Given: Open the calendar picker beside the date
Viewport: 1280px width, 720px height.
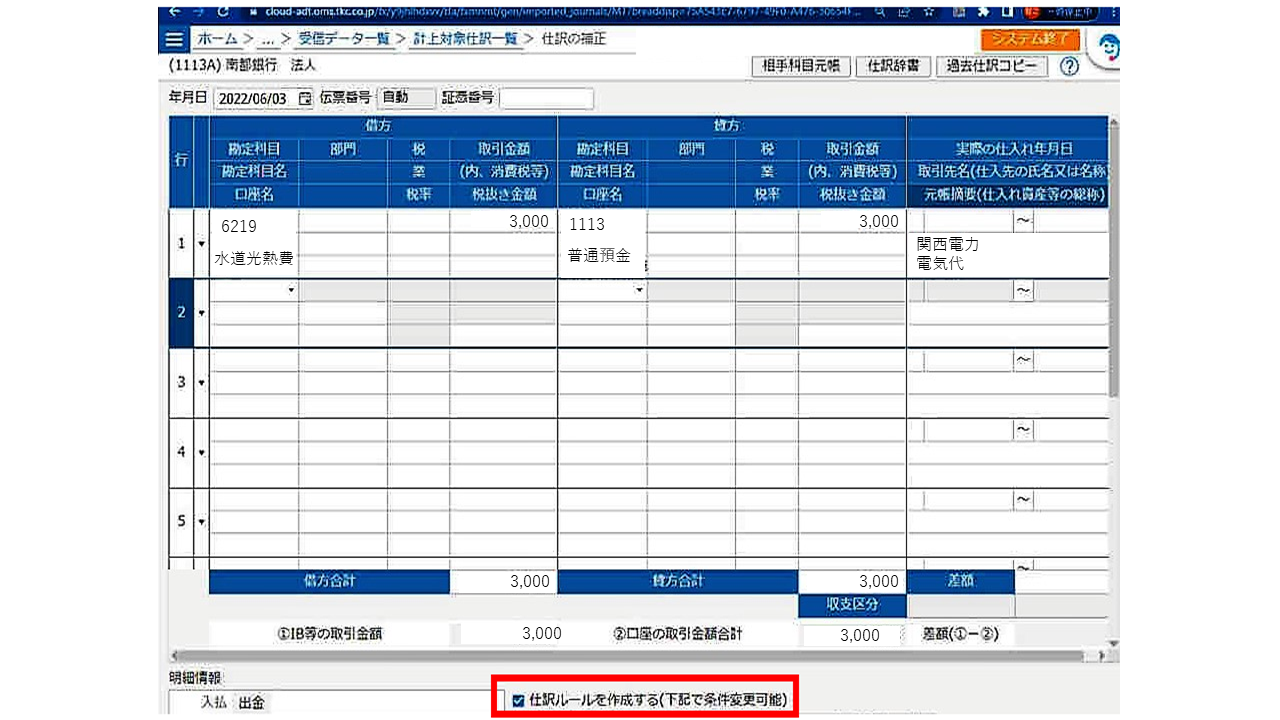Looking at the screenshot, I should 305,98.
